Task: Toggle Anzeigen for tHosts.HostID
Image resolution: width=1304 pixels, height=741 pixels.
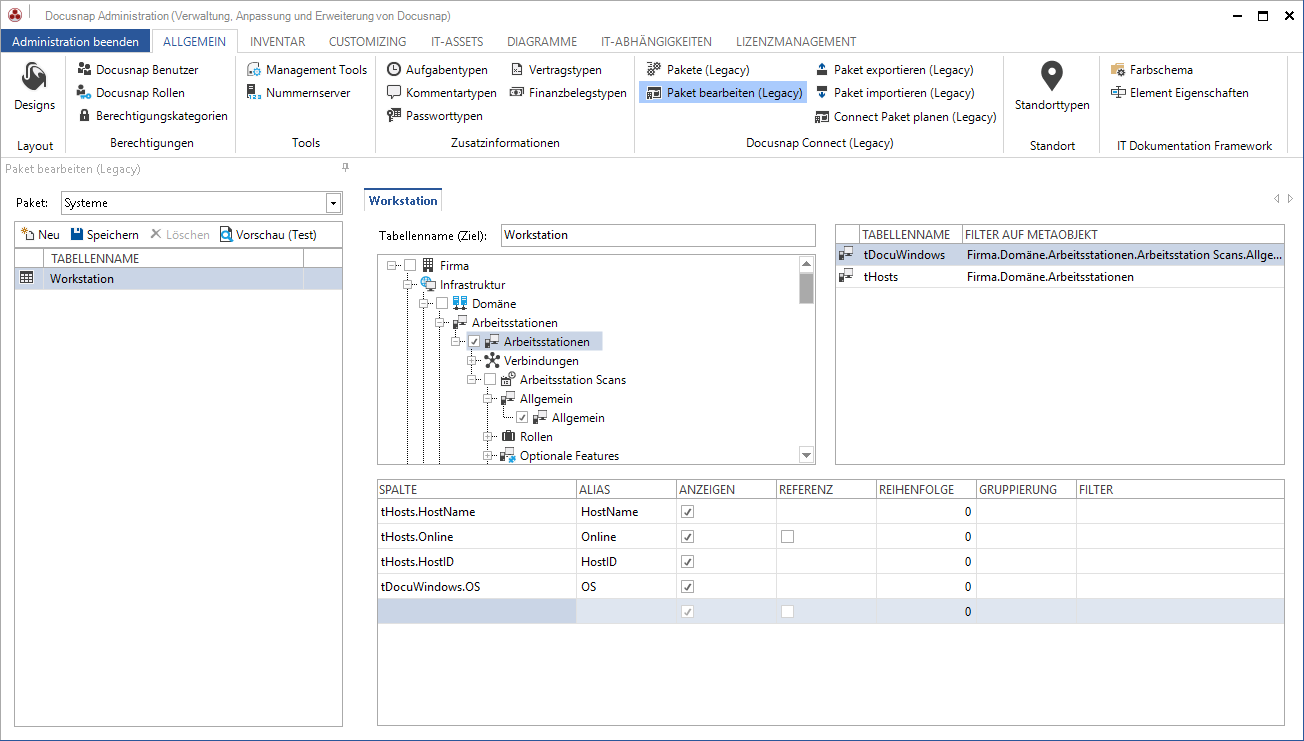Action: 687,562
